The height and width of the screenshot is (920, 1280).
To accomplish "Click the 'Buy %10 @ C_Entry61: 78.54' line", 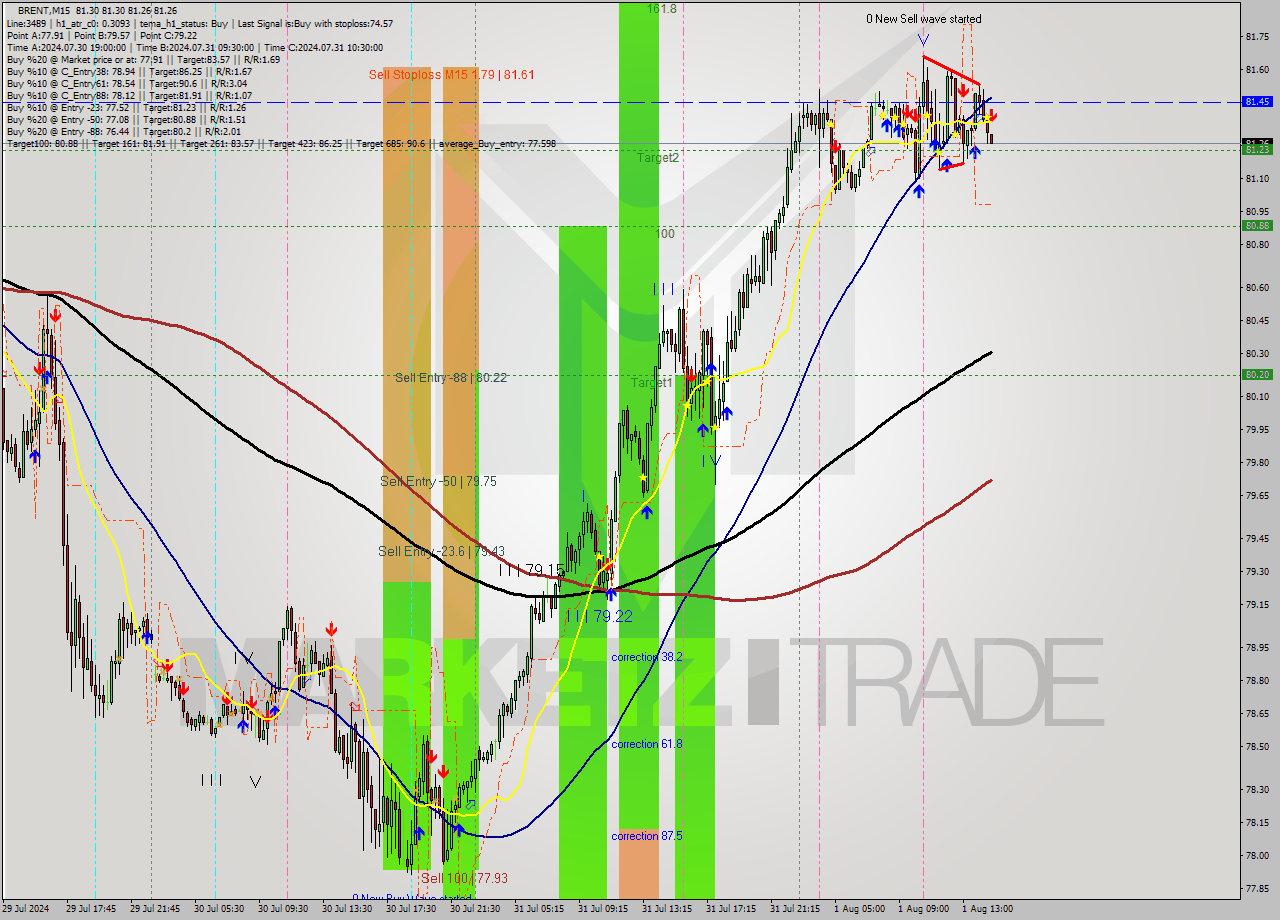I will point(126,84).
